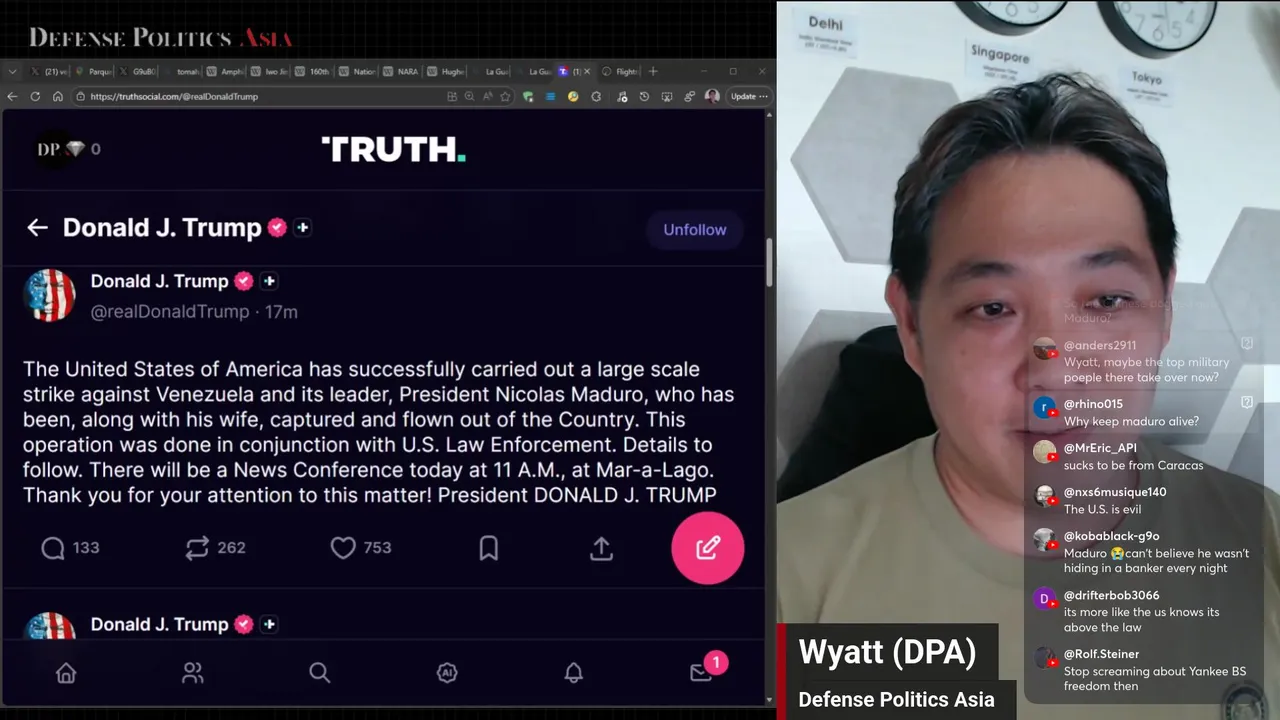The height and width of the screenshot is (720, 1280).
Task: Open Groups people icon in the bottom navigation
Action: (x=193, y=673)
